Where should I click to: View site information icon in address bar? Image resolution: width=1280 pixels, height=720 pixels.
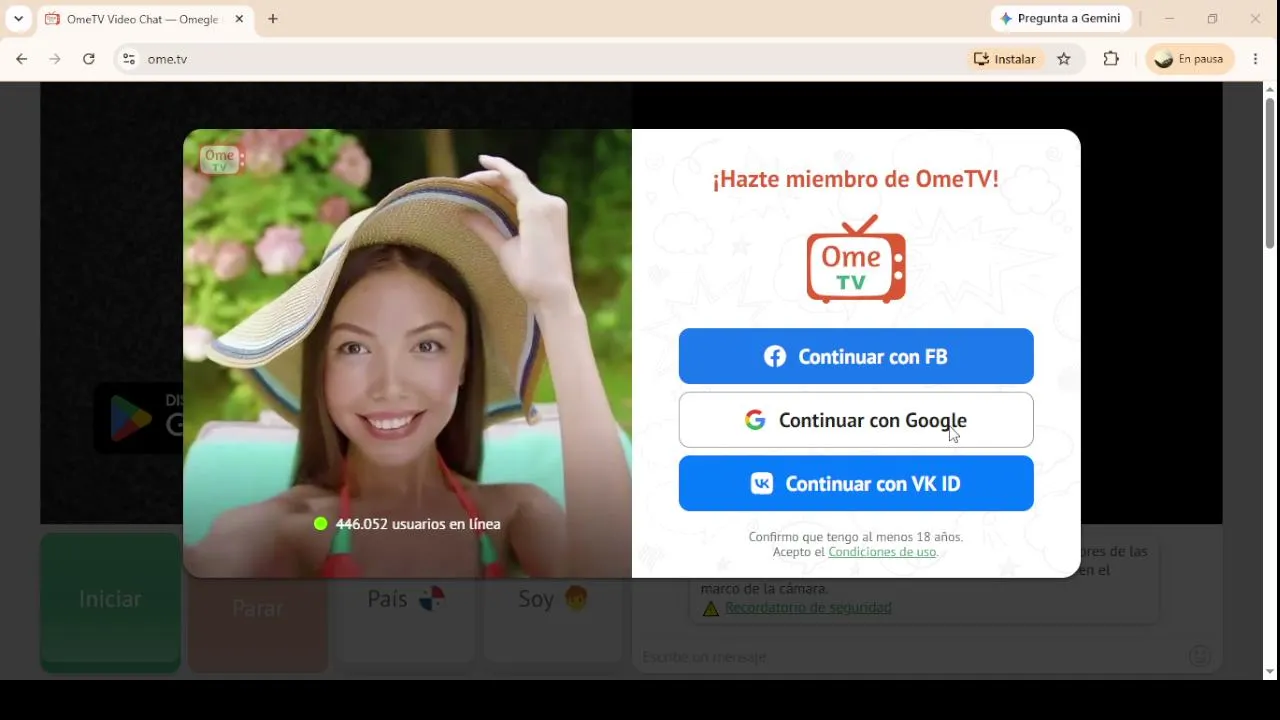(x=128, y=59)
